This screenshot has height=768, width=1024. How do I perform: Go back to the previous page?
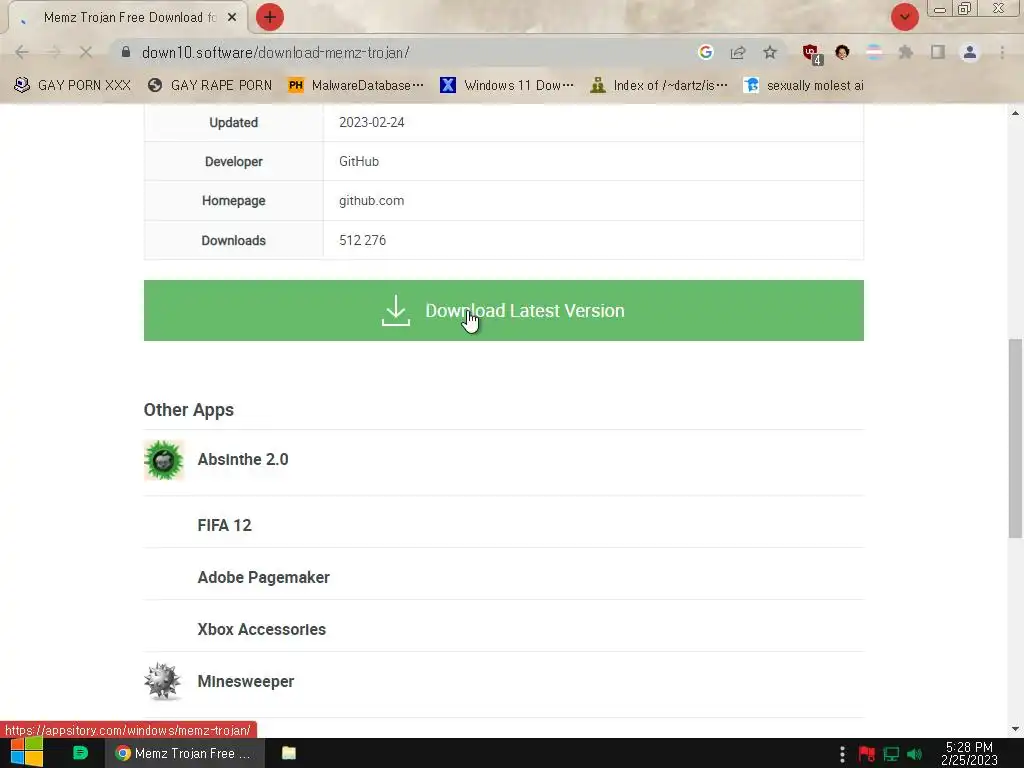click(22, 52)
